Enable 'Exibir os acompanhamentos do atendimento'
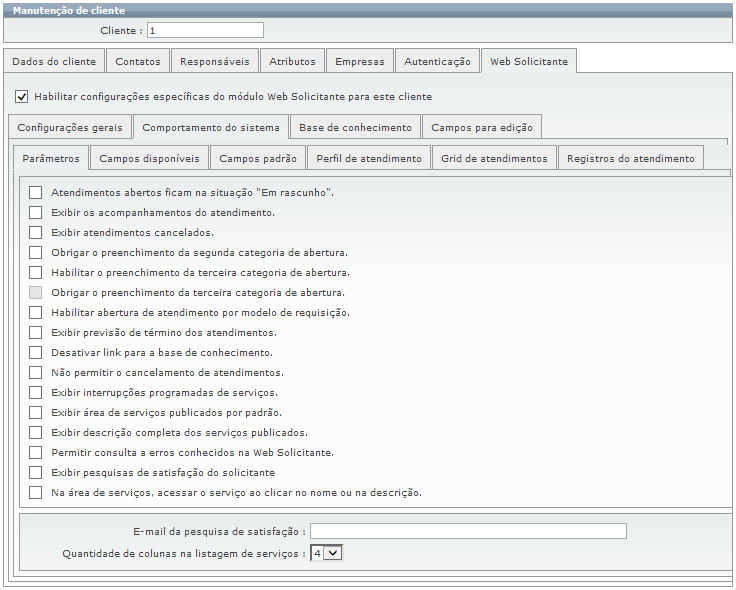 (36, 212)
